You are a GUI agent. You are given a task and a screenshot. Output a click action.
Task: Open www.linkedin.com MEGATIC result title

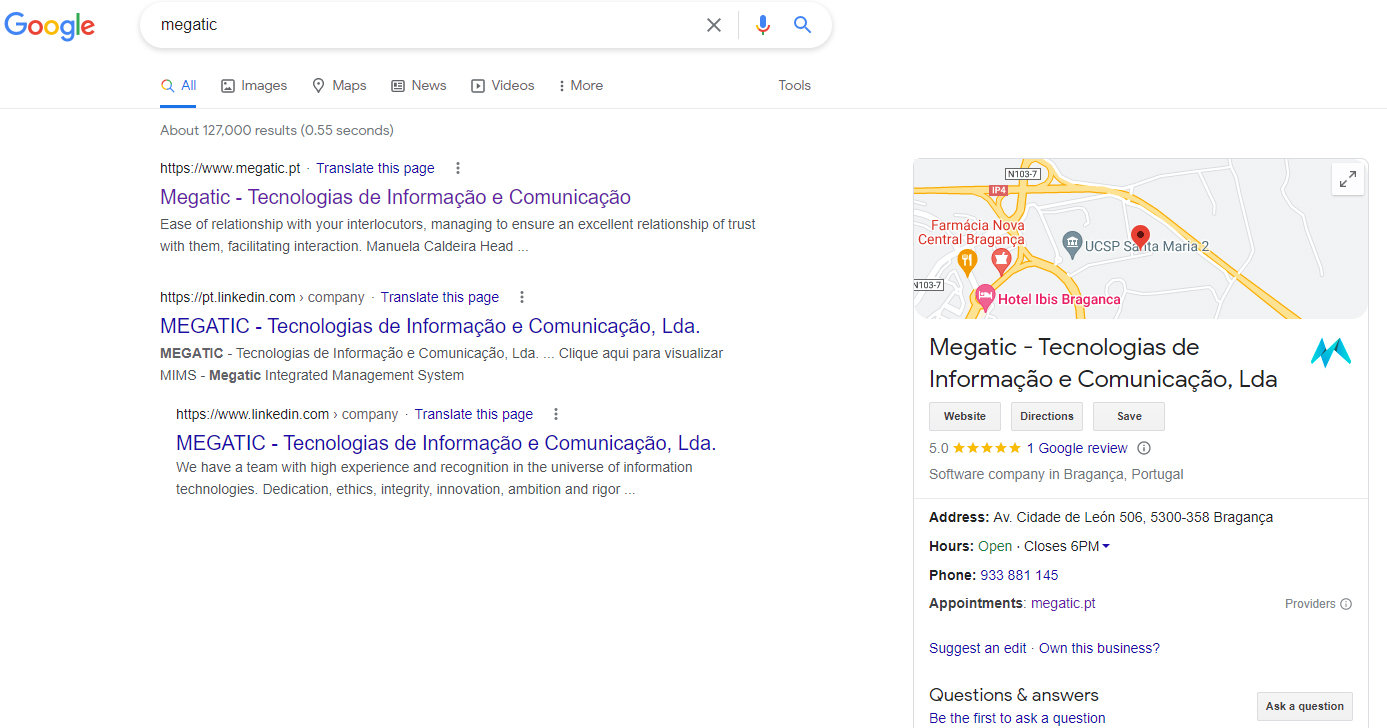446,443
